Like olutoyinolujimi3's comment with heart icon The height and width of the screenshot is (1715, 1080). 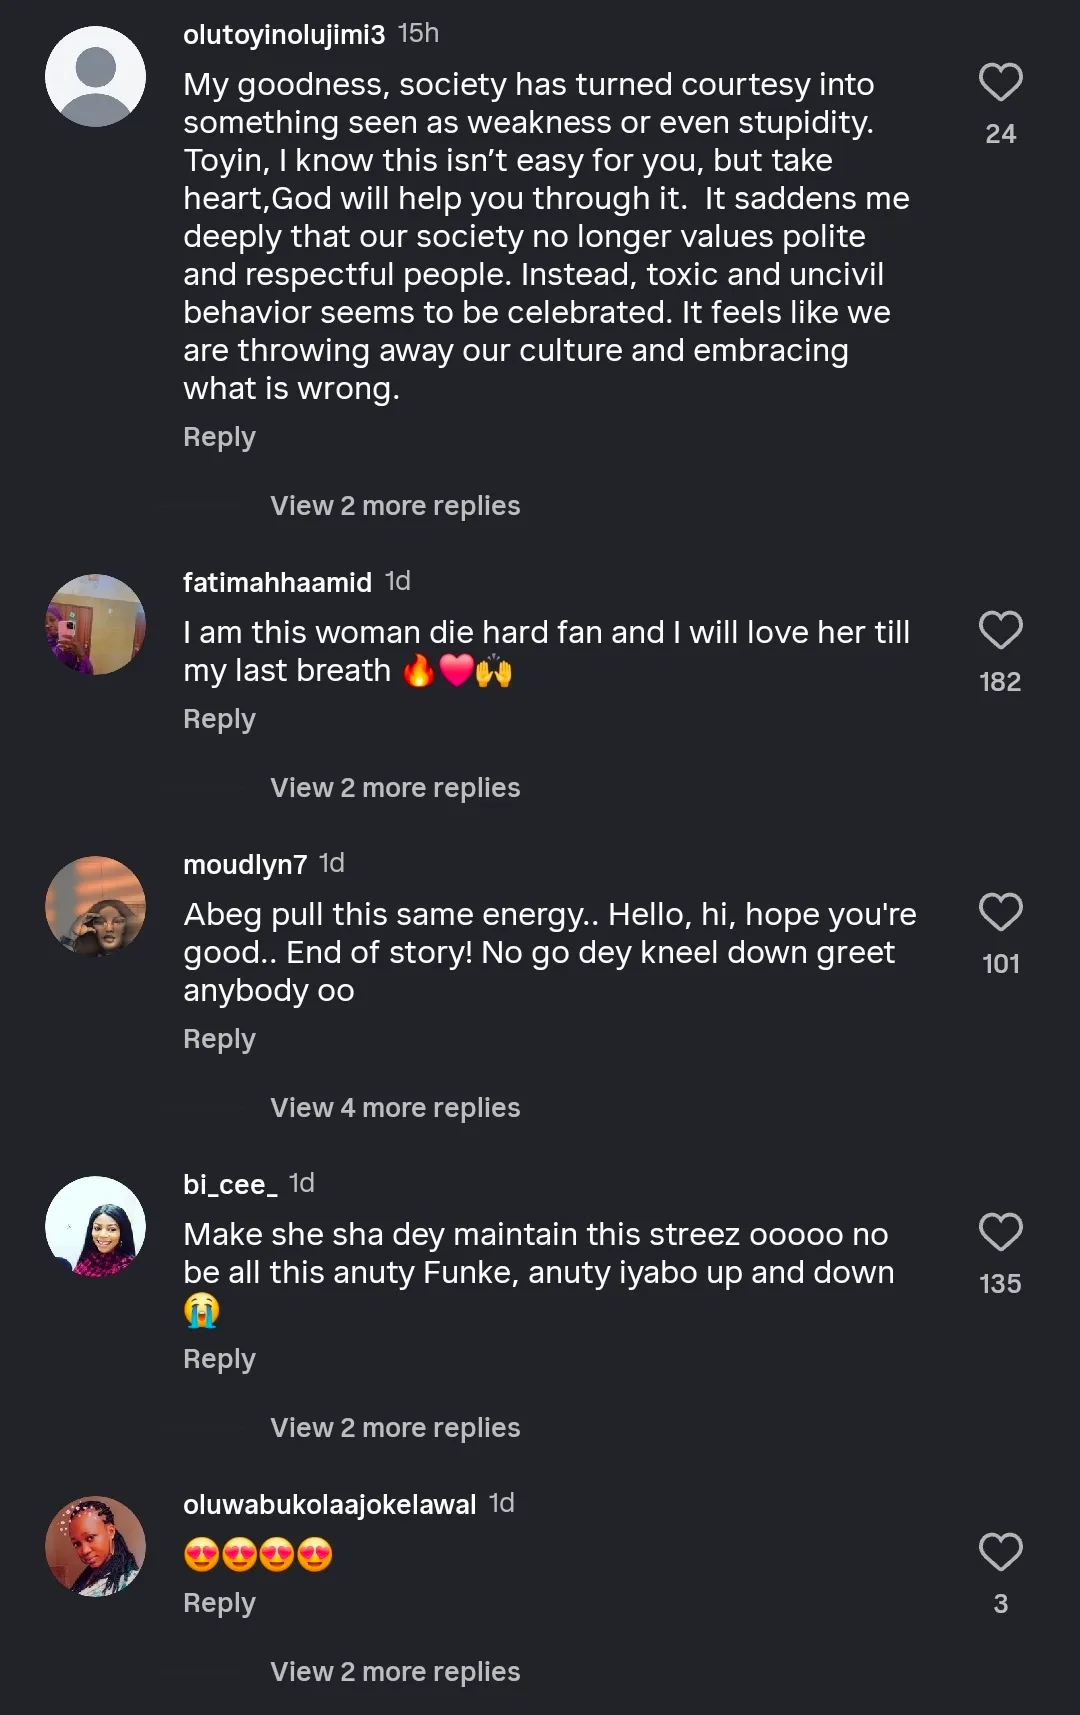tap(1000, 83)
